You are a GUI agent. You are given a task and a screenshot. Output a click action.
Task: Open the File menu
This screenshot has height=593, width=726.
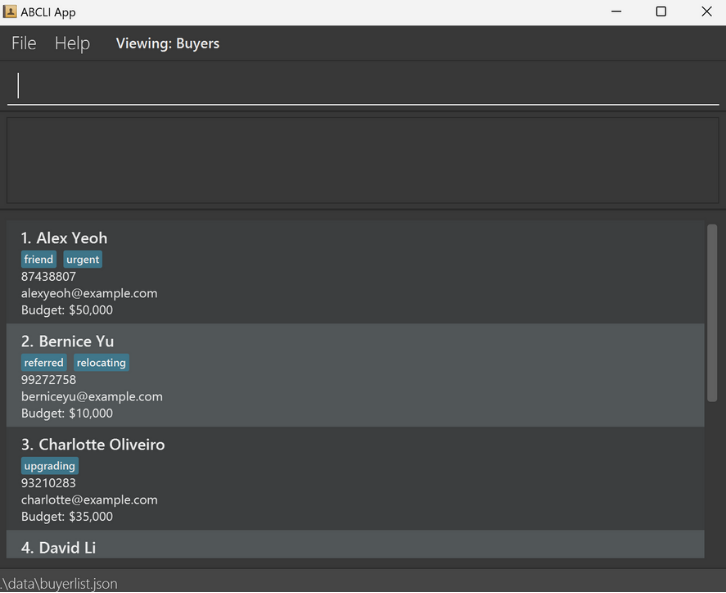pyautogui.click(x=23, y=43)
